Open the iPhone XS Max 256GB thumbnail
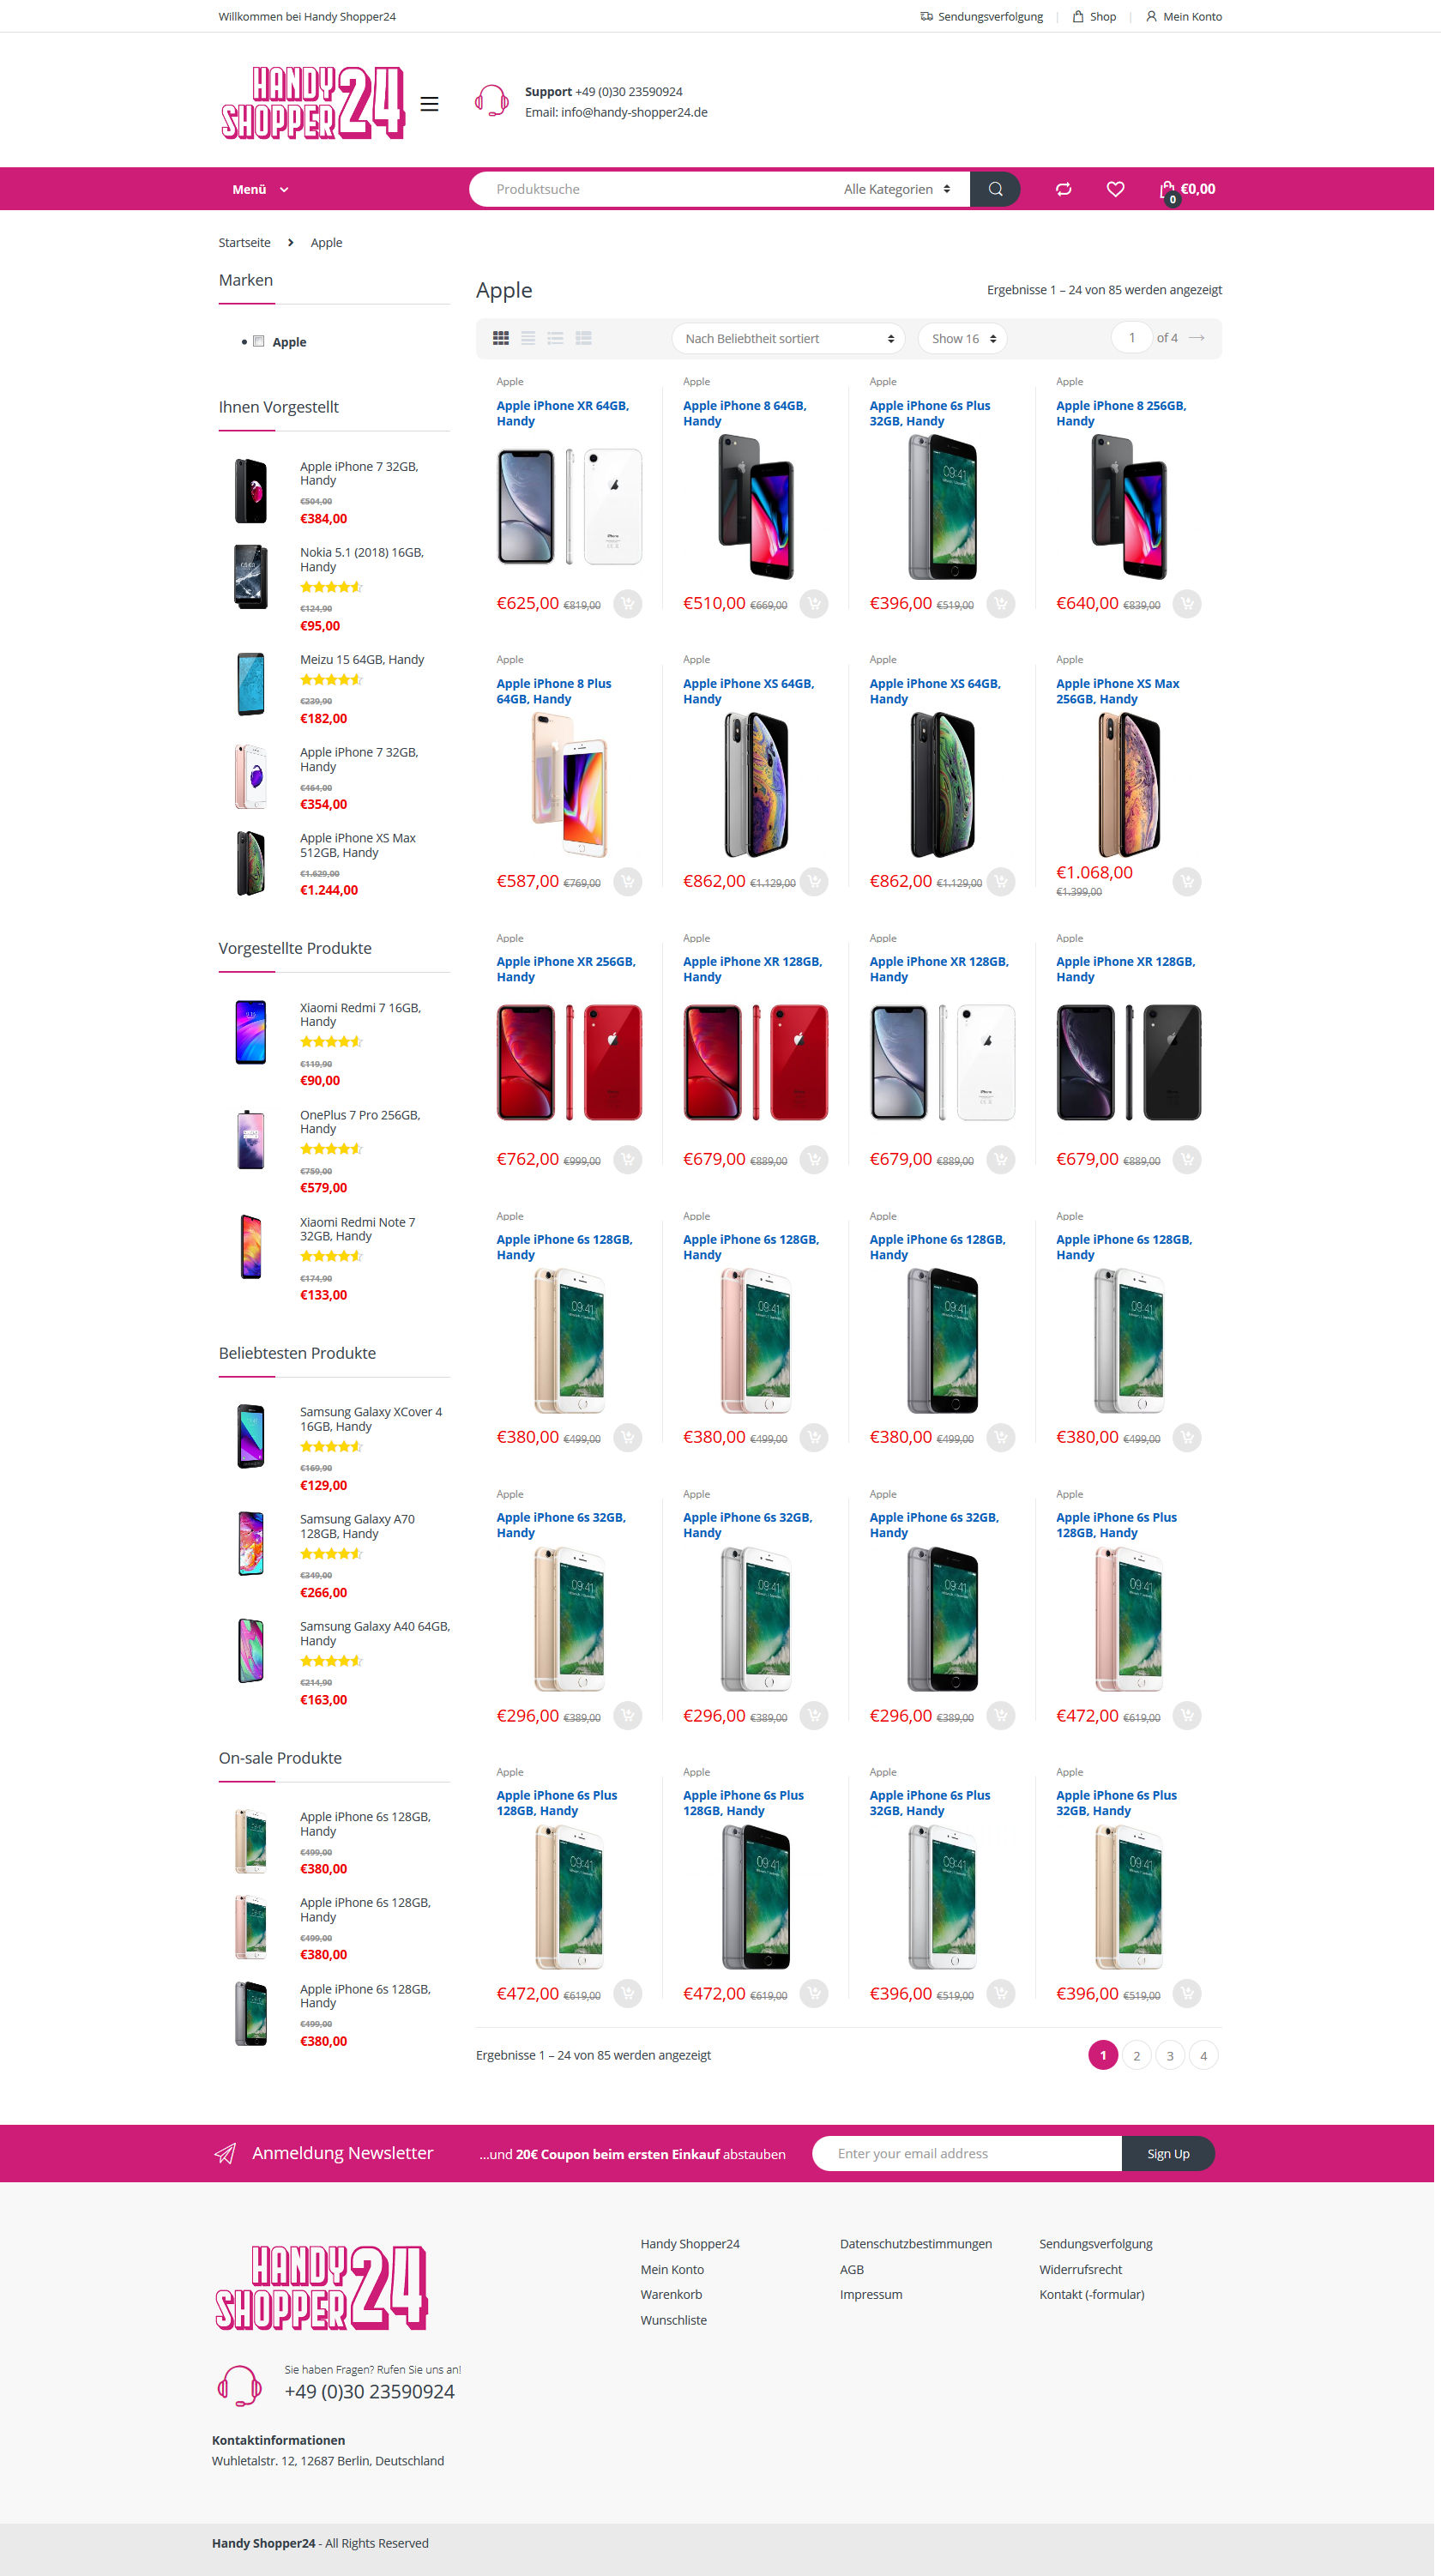Viewport: 1441px width, 2576px height. click(1128, 785)
